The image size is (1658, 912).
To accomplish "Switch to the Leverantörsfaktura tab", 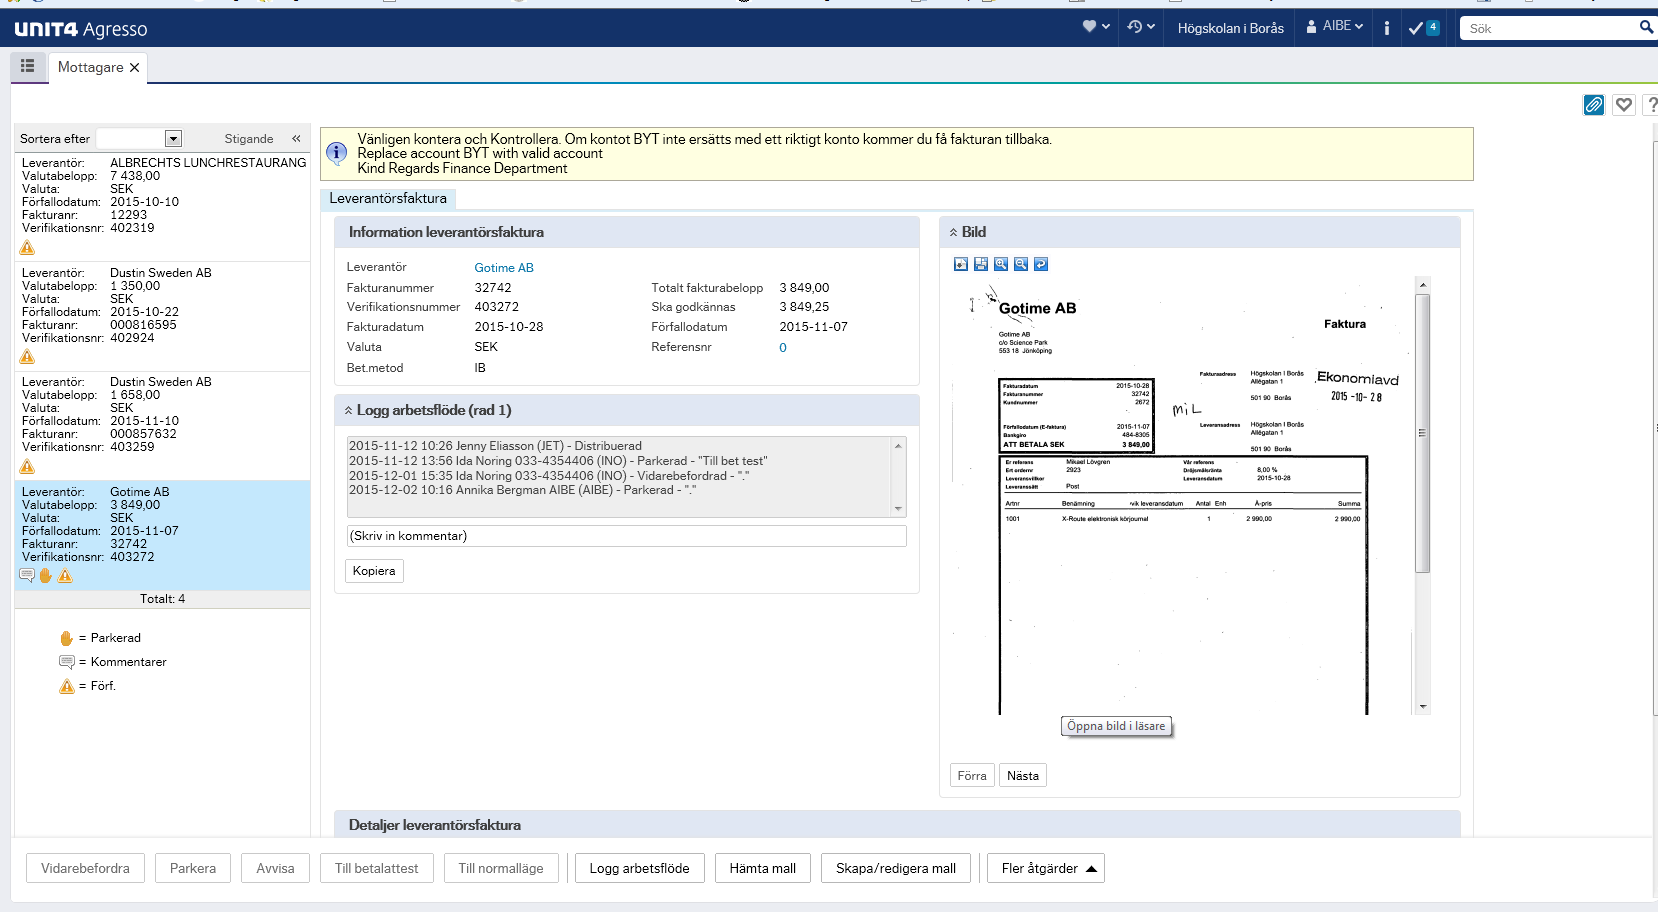I will pos(388,198).
